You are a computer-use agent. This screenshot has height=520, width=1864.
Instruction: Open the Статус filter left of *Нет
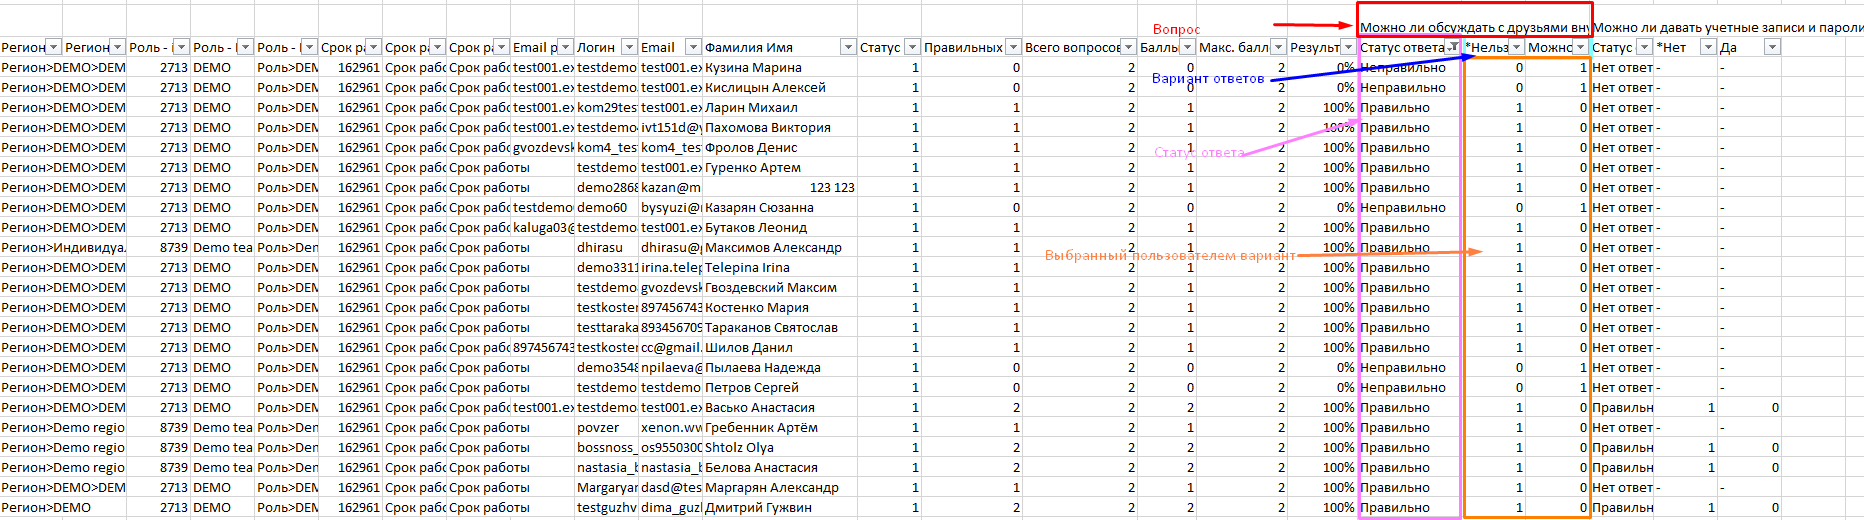click(1644, 47)
